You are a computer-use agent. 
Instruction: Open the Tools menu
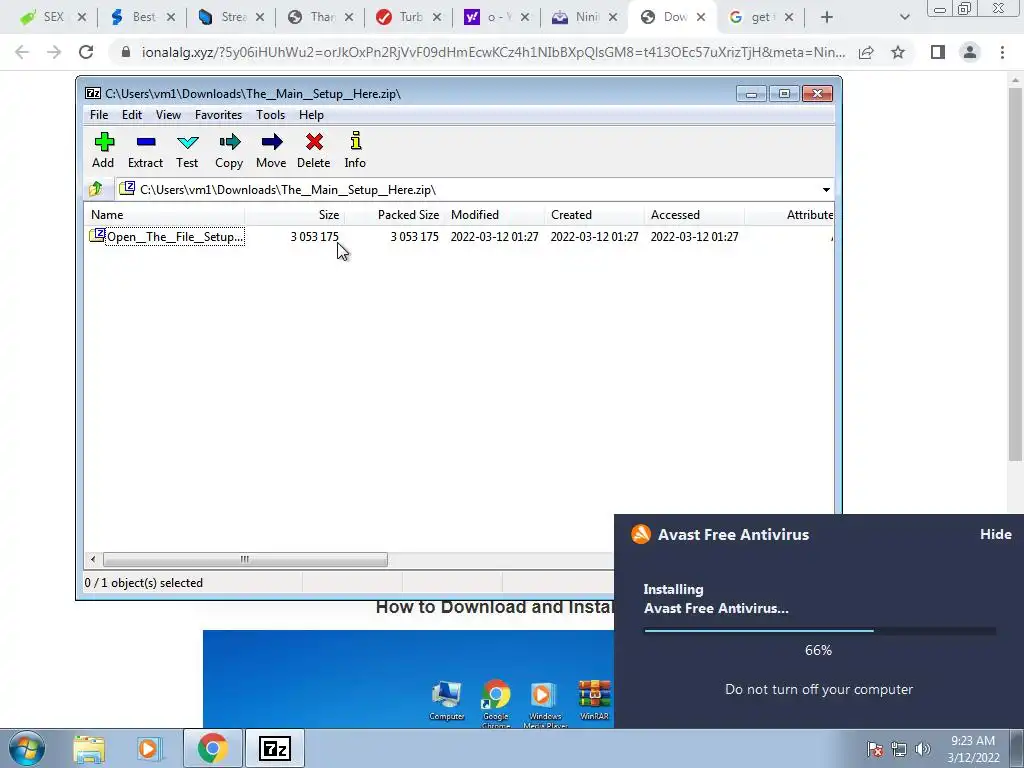270,115
